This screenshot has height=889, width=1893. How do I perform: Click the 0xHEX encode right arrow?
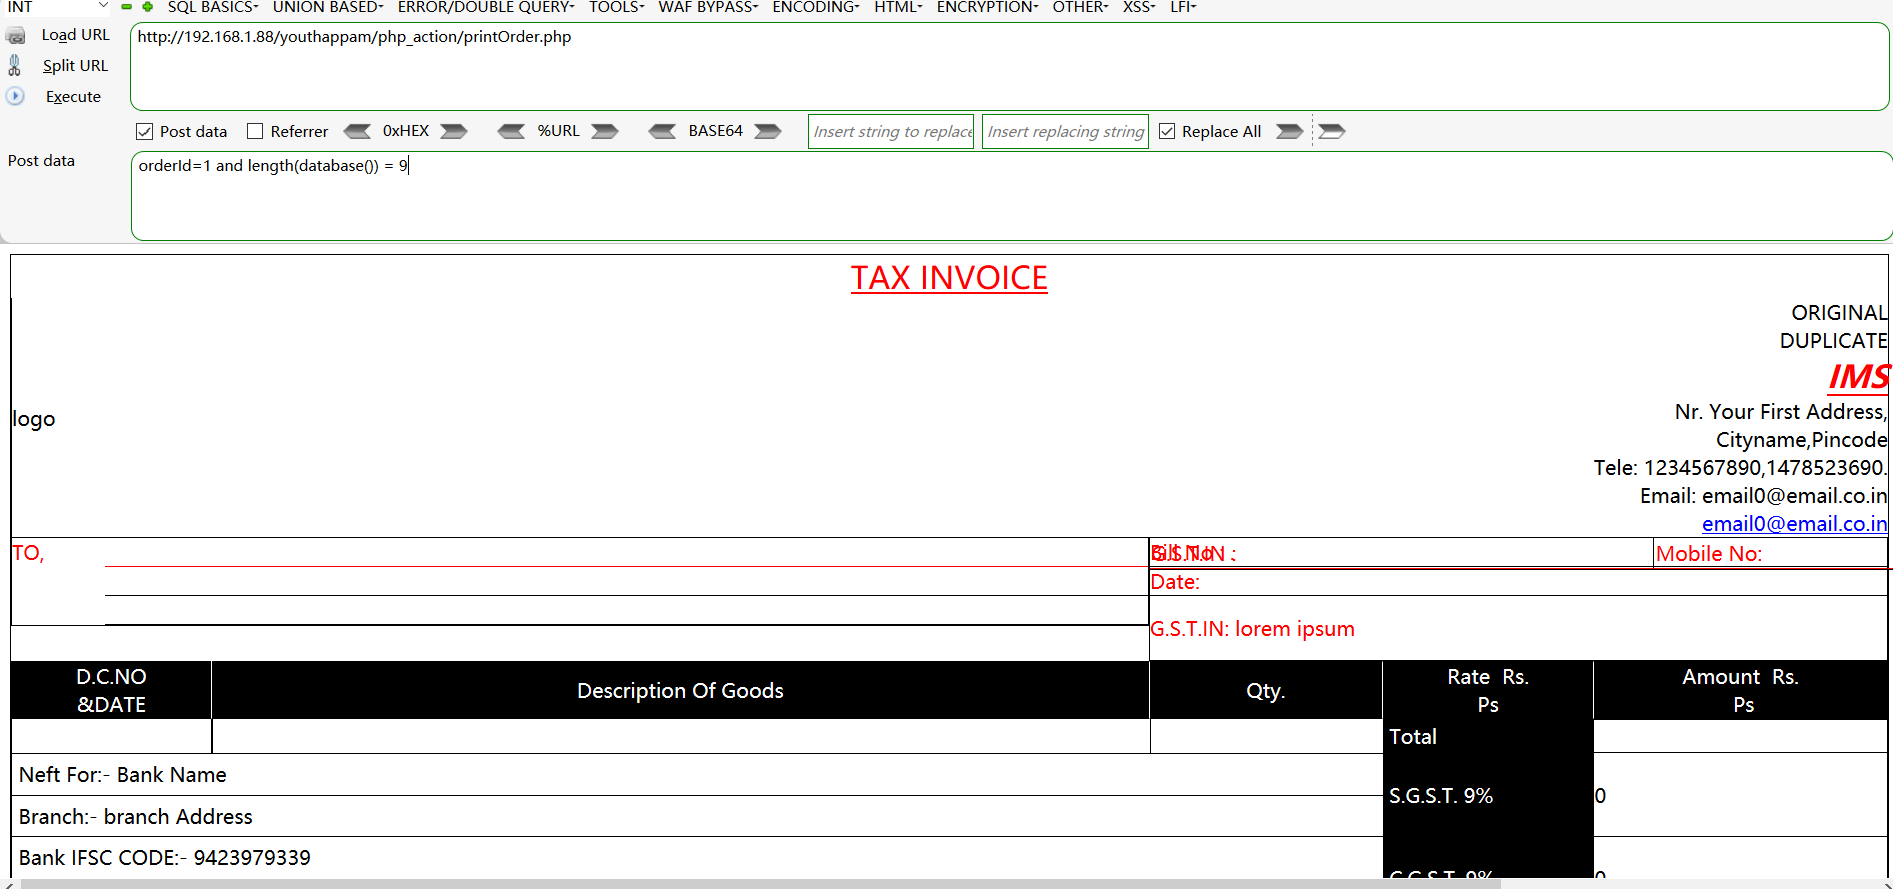tap(454, 131)
